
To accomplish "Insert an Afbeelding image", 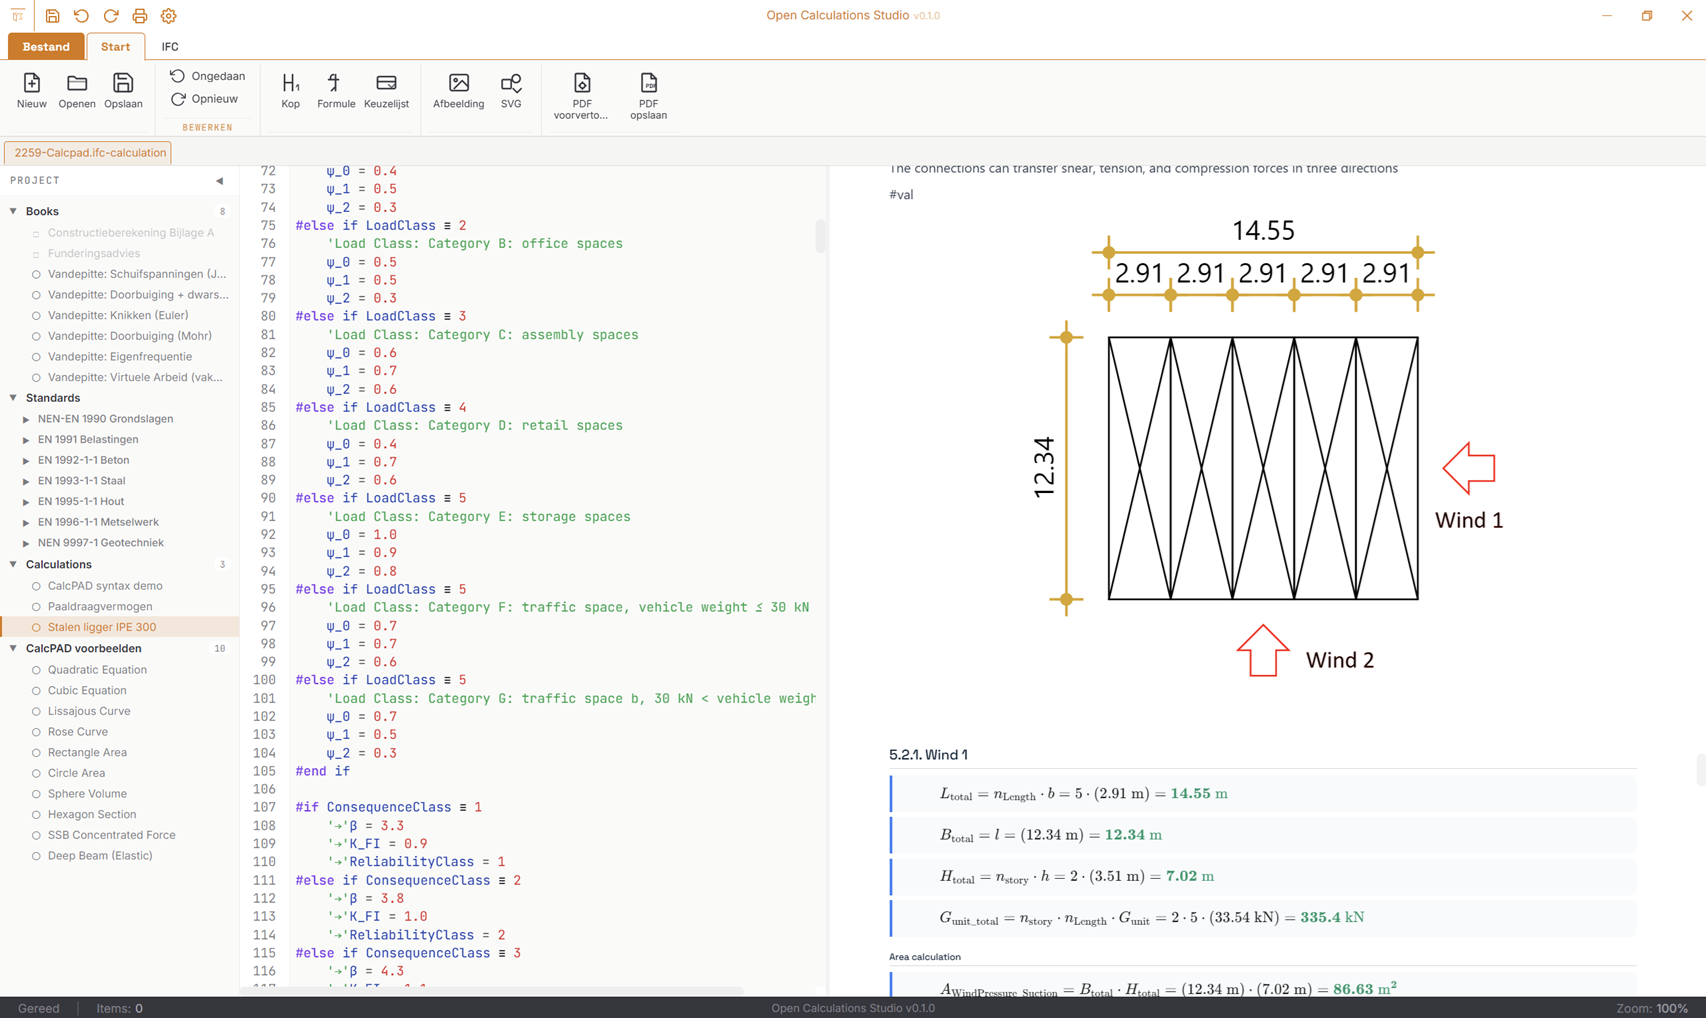I will click(458, 90).
